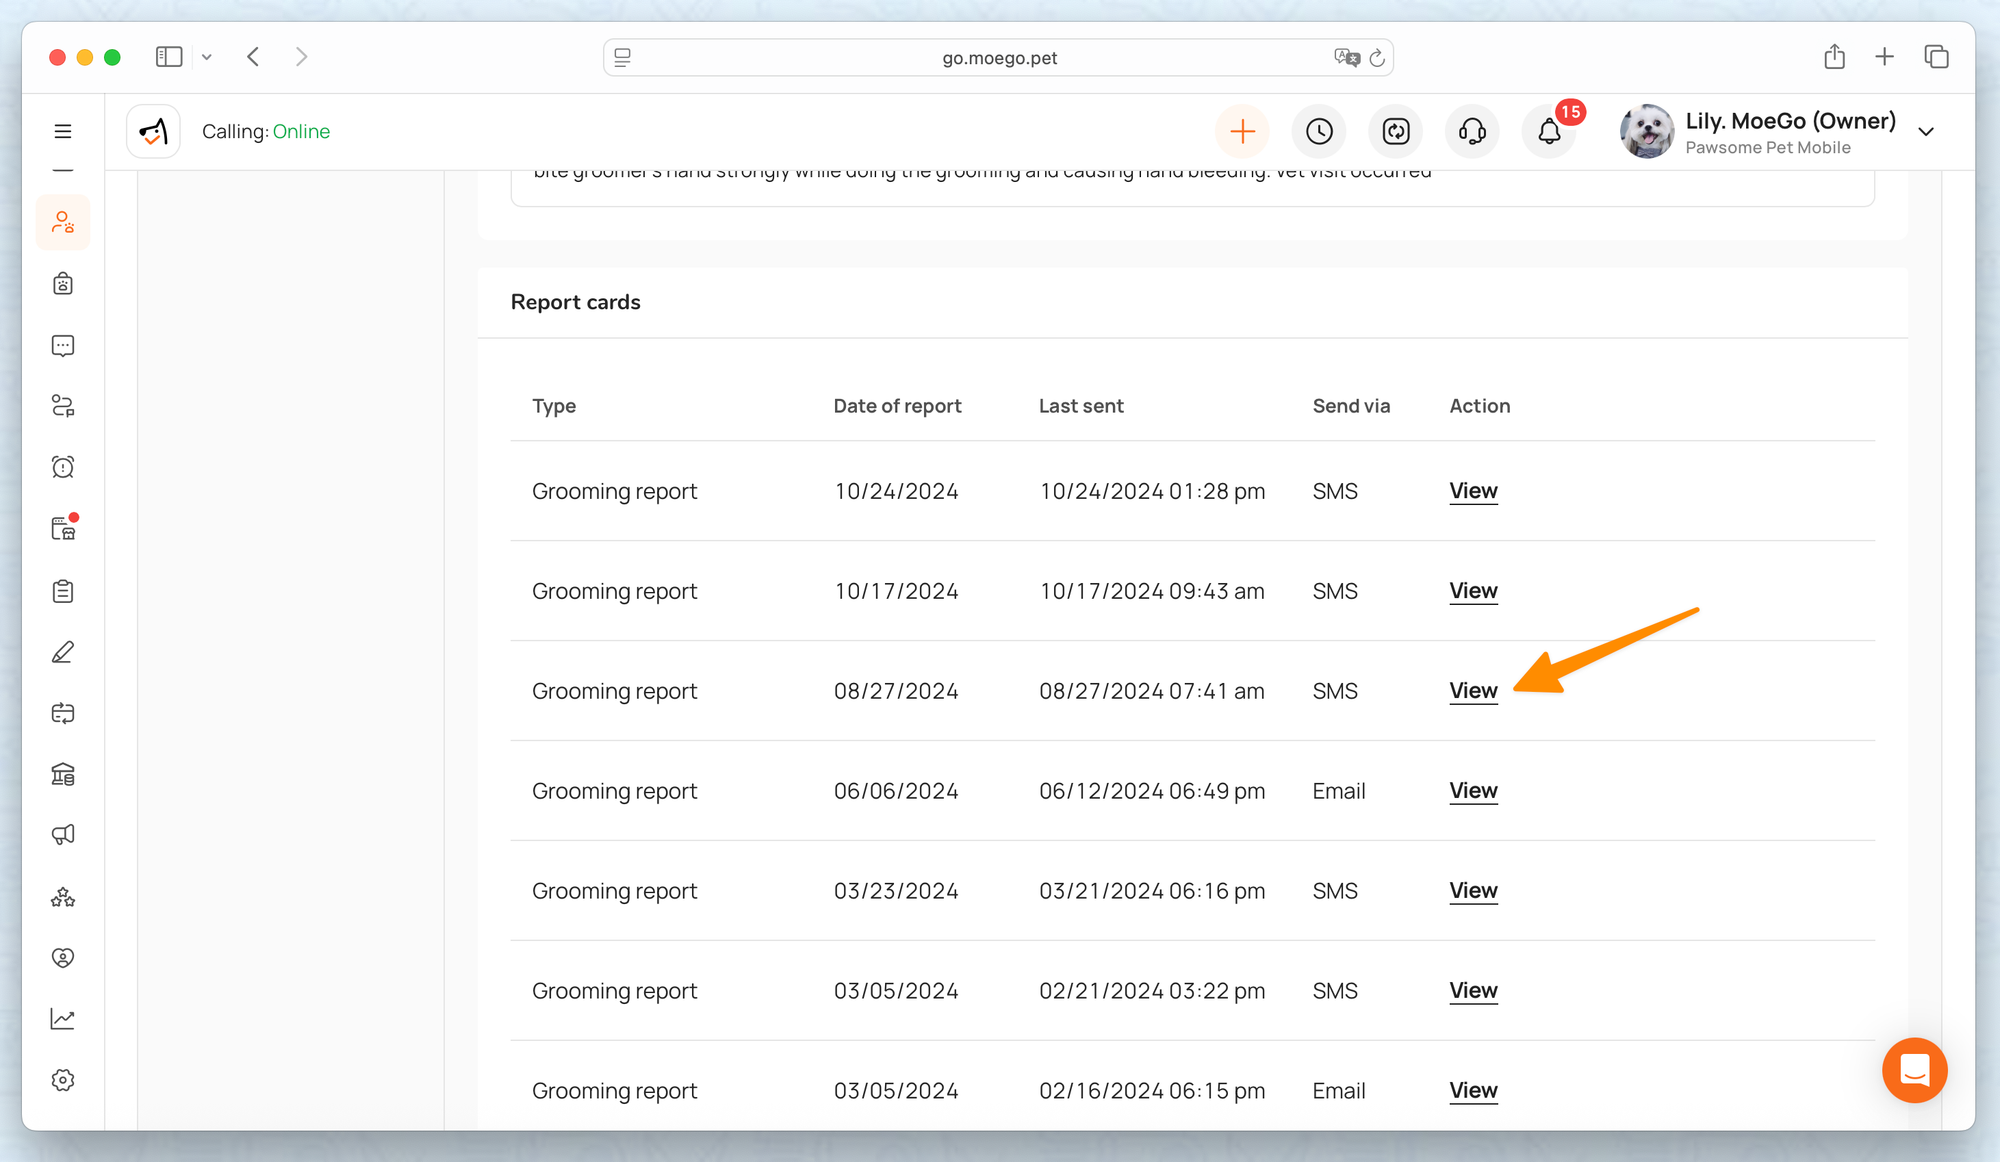The width and height of the screenshot is (2000, 1162).
Task: View the 06/06/2024 grooming report sent by Email
Action: (x=1473, y=791)
